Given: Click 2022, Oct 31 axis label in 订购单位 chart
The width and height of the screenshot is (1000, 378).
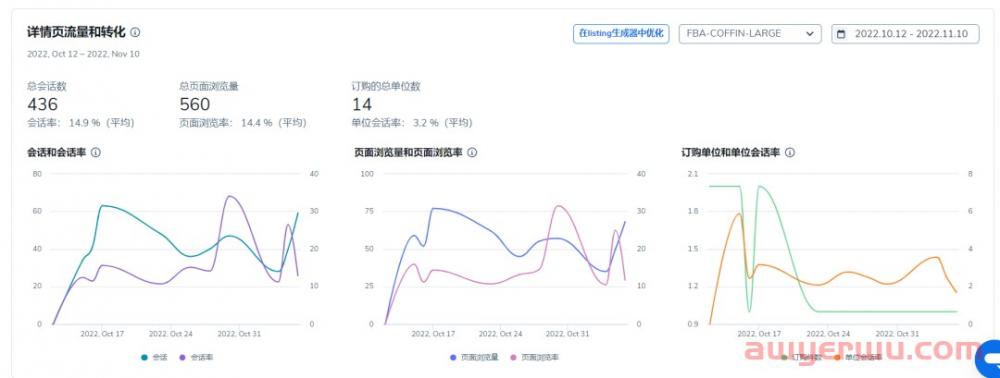Looking at the screenshot, I should coord(897,334).
